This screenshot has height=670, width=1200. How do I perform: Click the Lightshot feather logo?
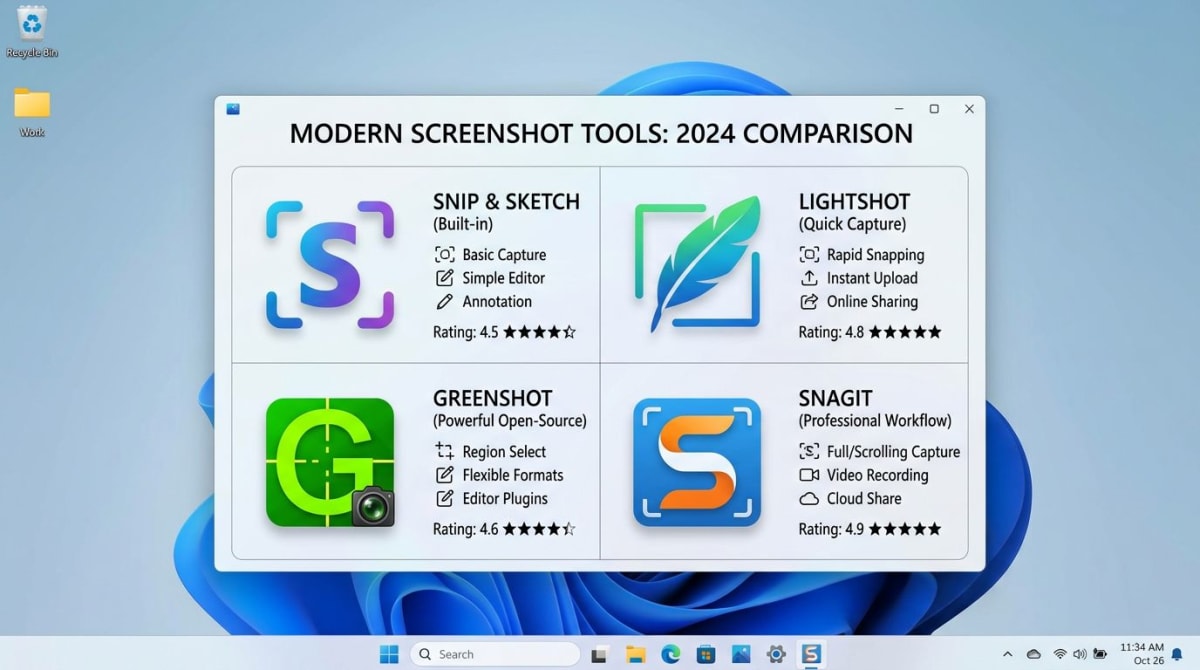point(697,264)
